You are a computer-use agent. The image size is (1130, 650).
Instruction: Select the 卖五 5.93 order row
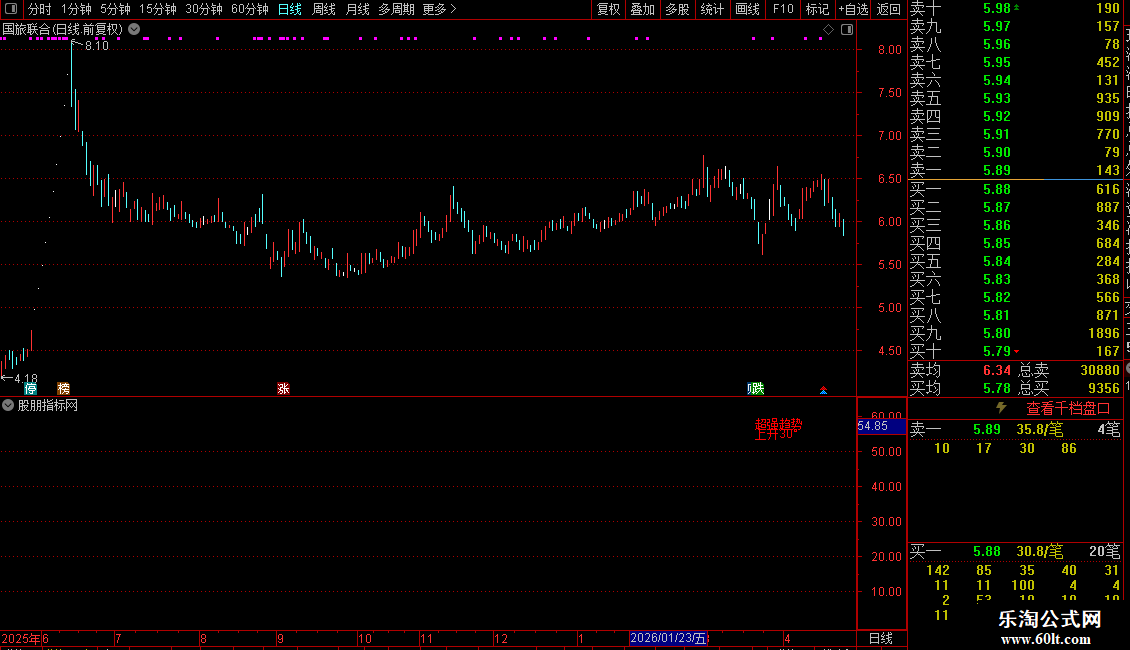[1015, 99]
